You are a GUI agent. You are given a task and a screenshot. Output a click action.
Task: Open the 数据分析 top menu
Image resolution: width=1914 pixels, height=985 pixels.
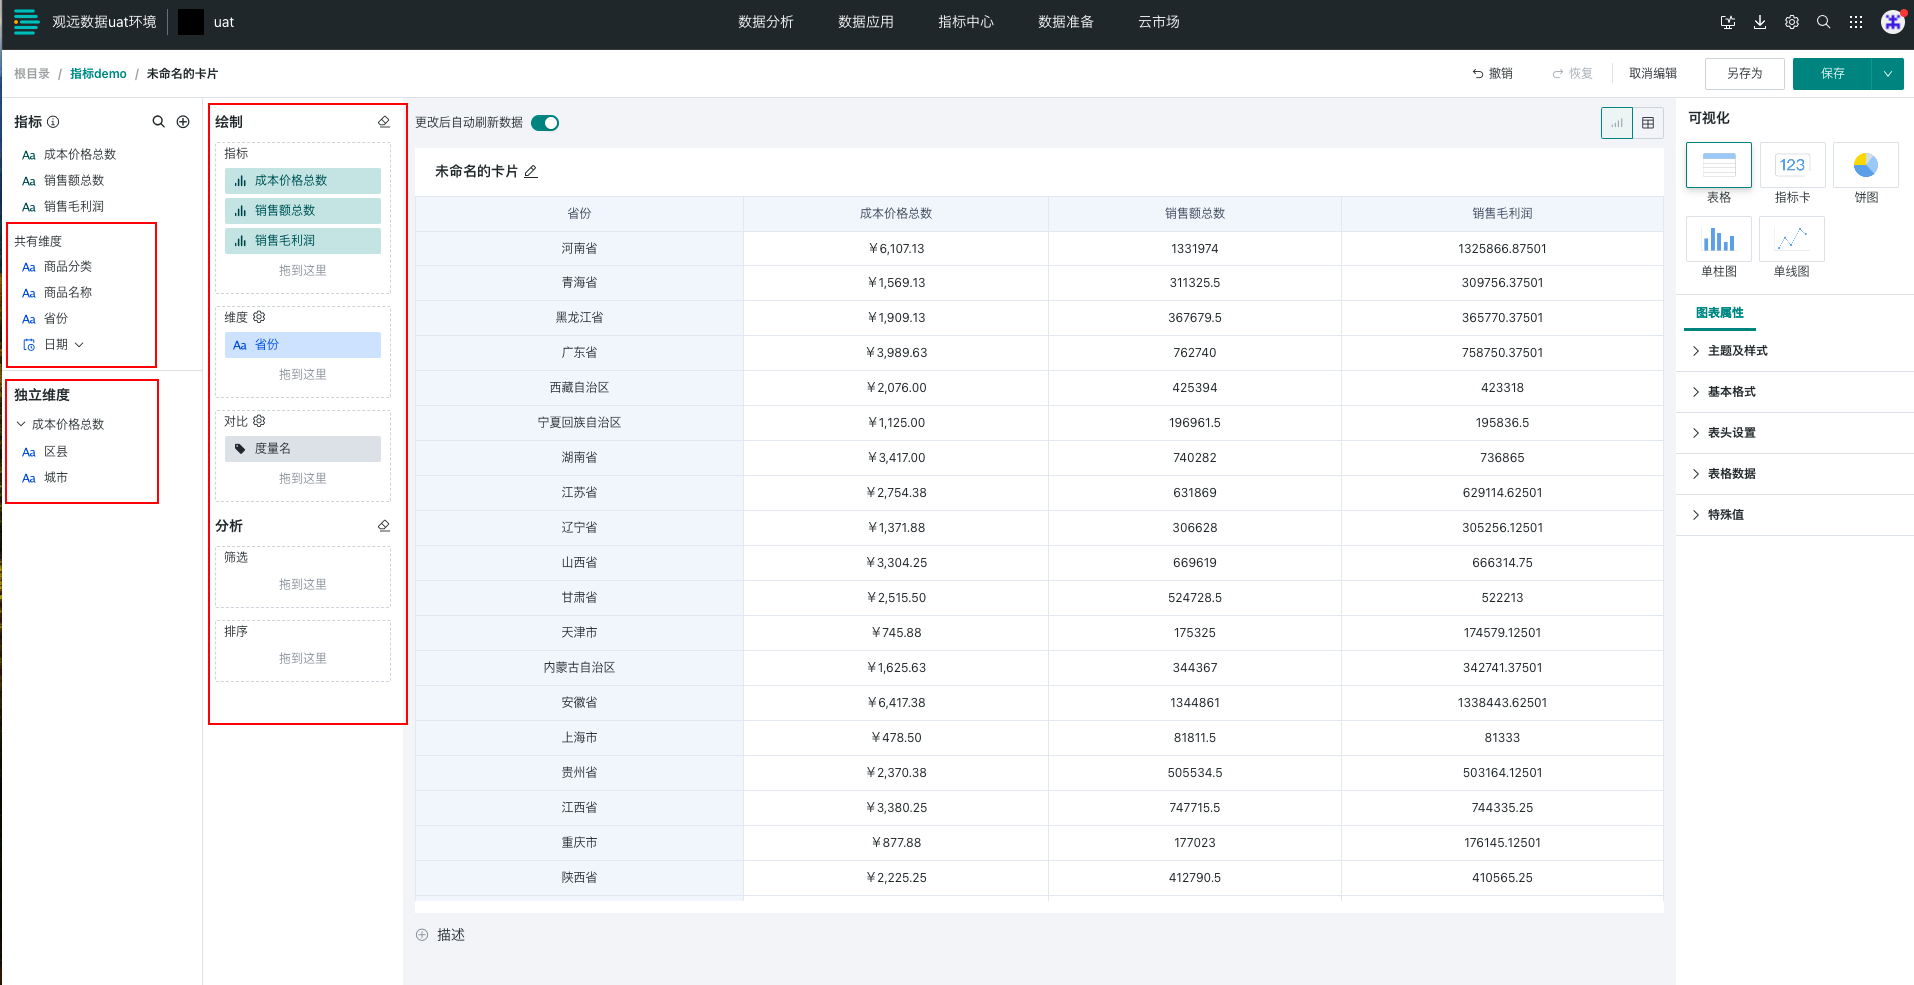(765, 22)
